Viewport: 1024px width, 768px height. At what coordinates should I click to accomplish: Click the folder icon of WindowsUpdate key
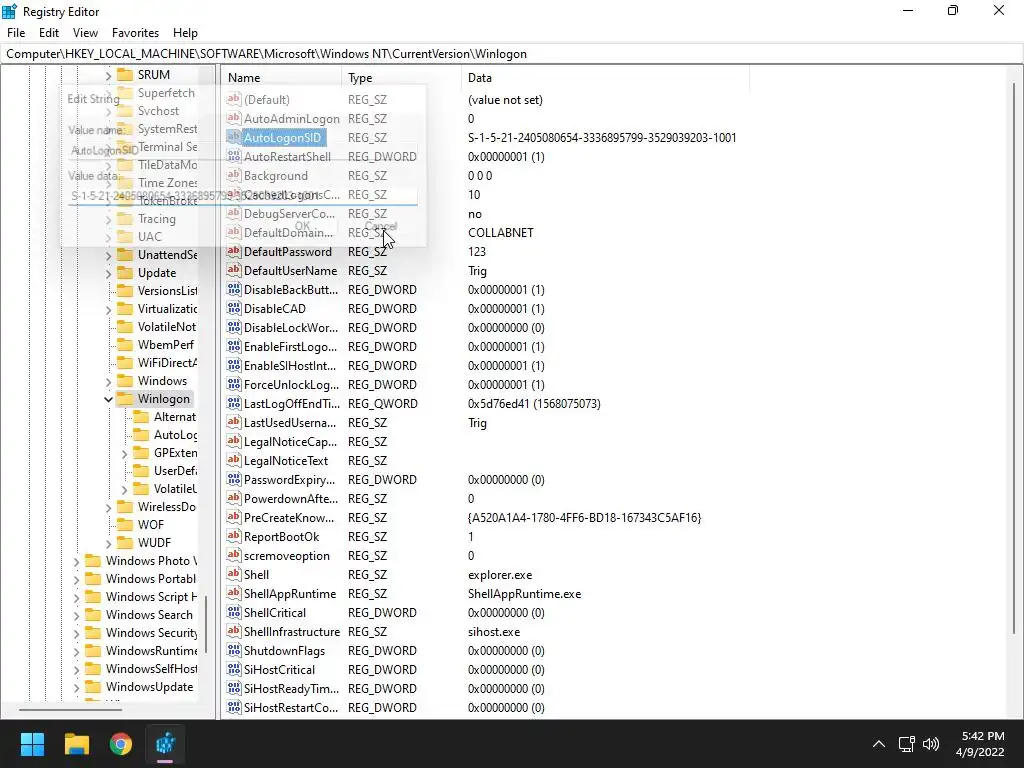point(93,686)
